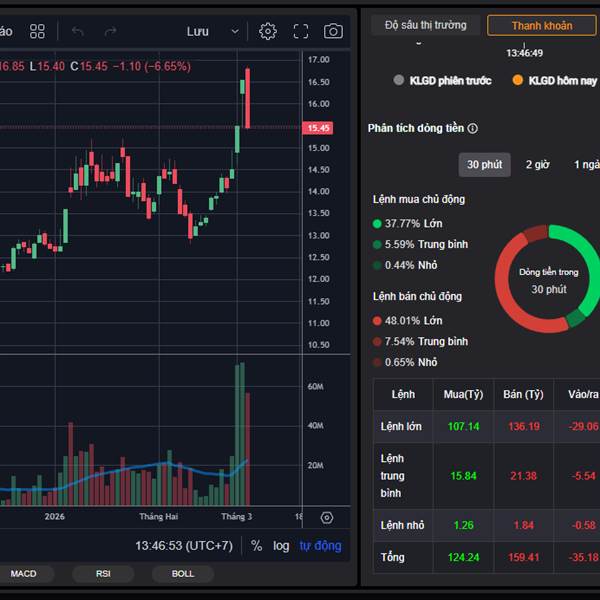
Task: Add the RSI indicator
Action: [x=103, y=574]
